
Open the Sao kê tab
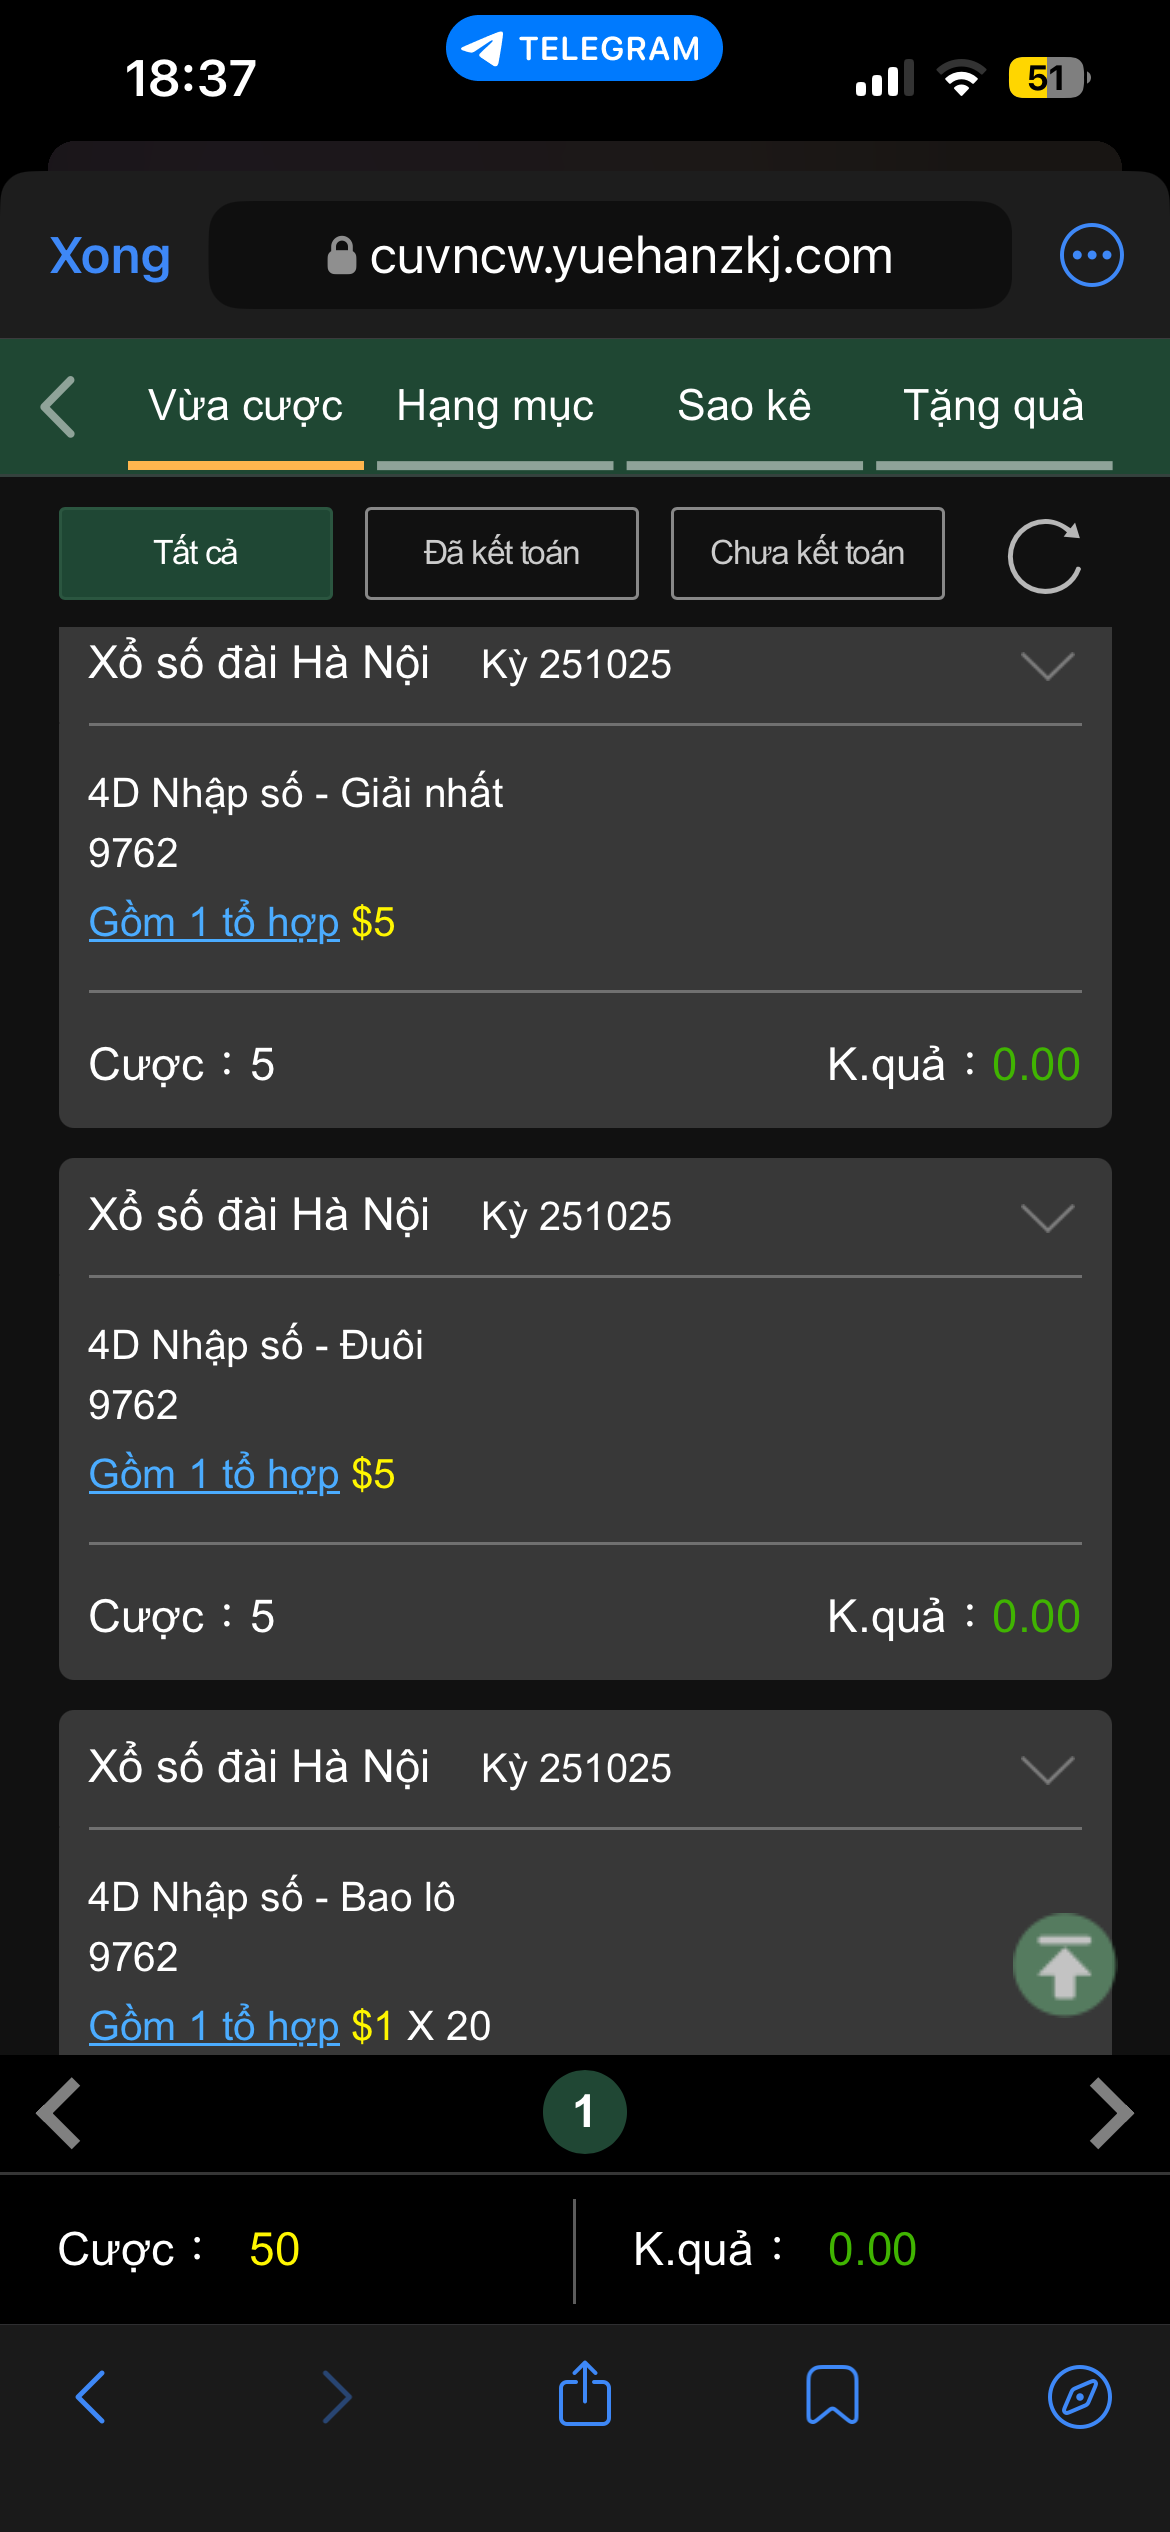[x=744, y=407]
